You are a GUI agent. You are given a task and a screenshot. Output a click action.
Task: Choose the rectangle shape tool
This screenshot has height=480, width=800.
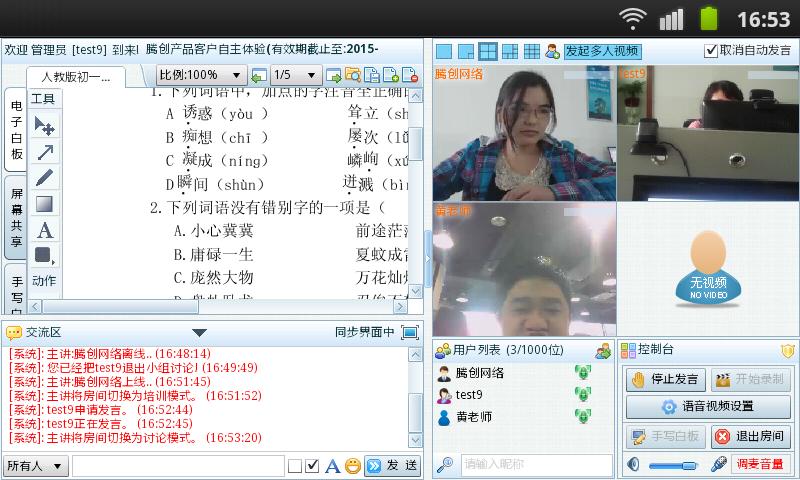[44, 204]
